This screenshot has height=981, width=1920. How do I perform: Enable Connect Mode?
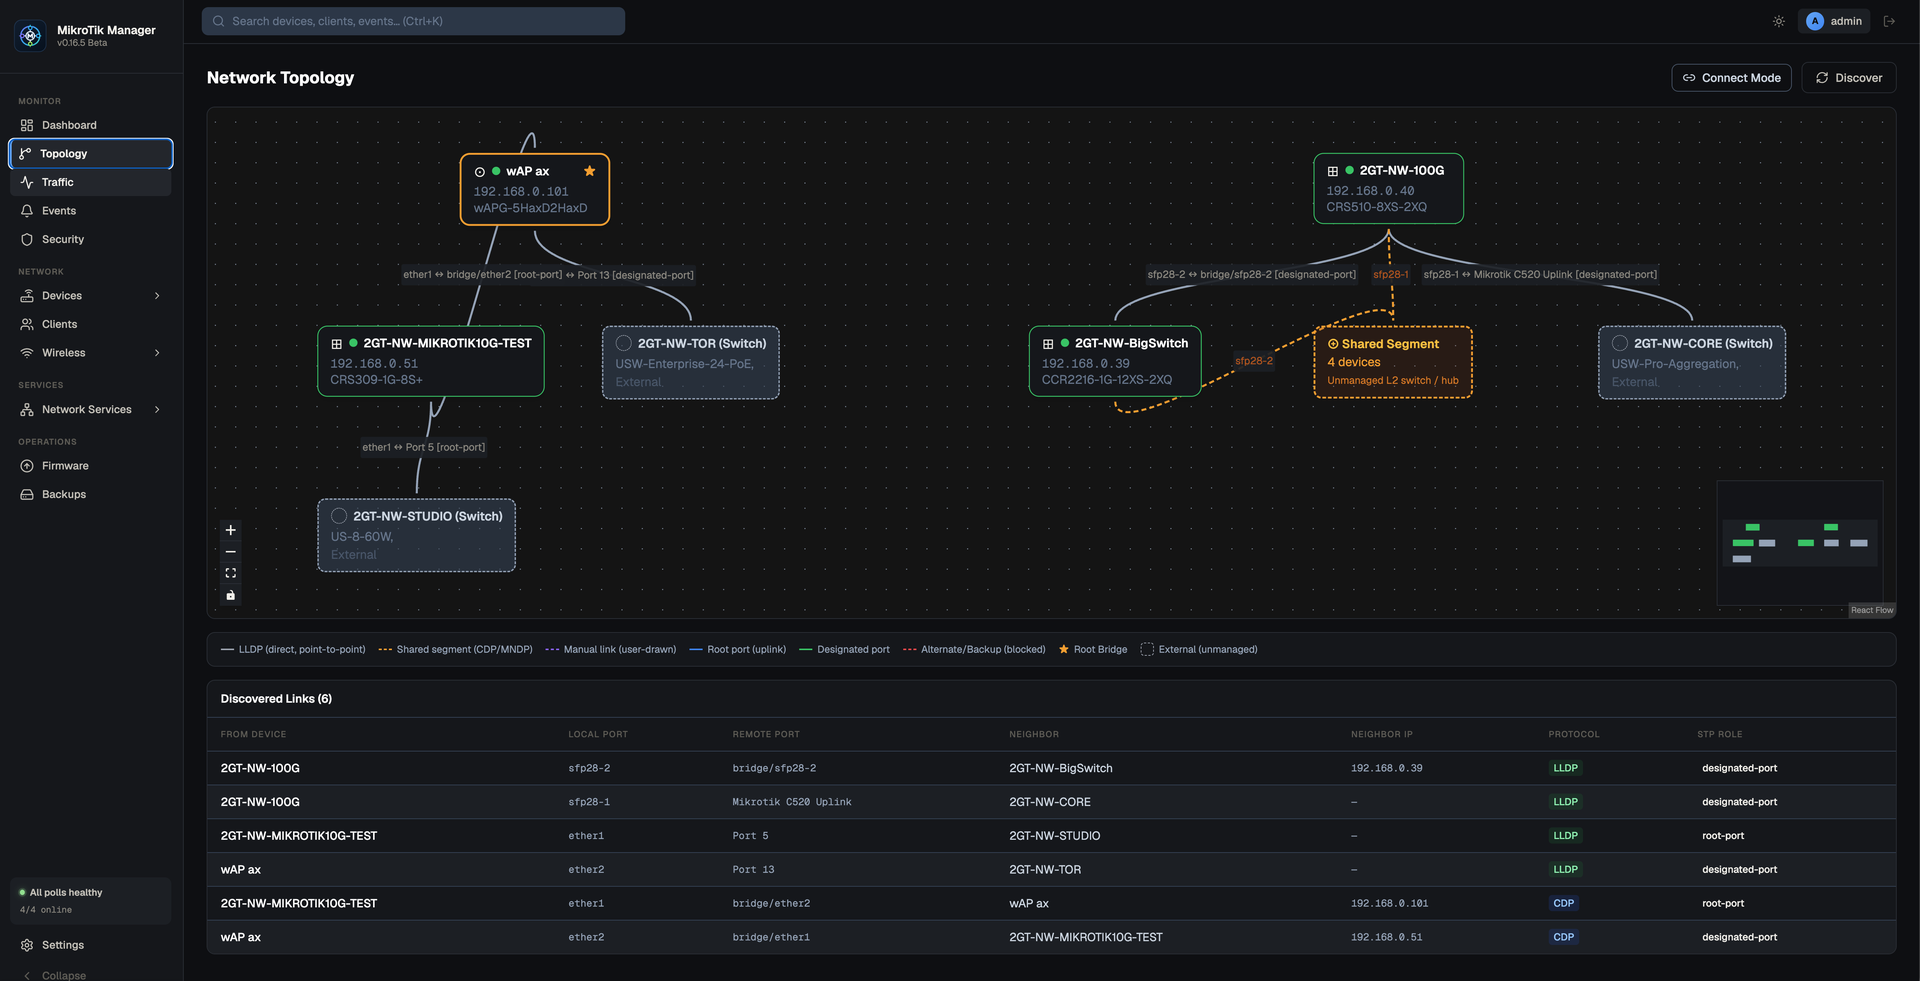(1732, 78)
